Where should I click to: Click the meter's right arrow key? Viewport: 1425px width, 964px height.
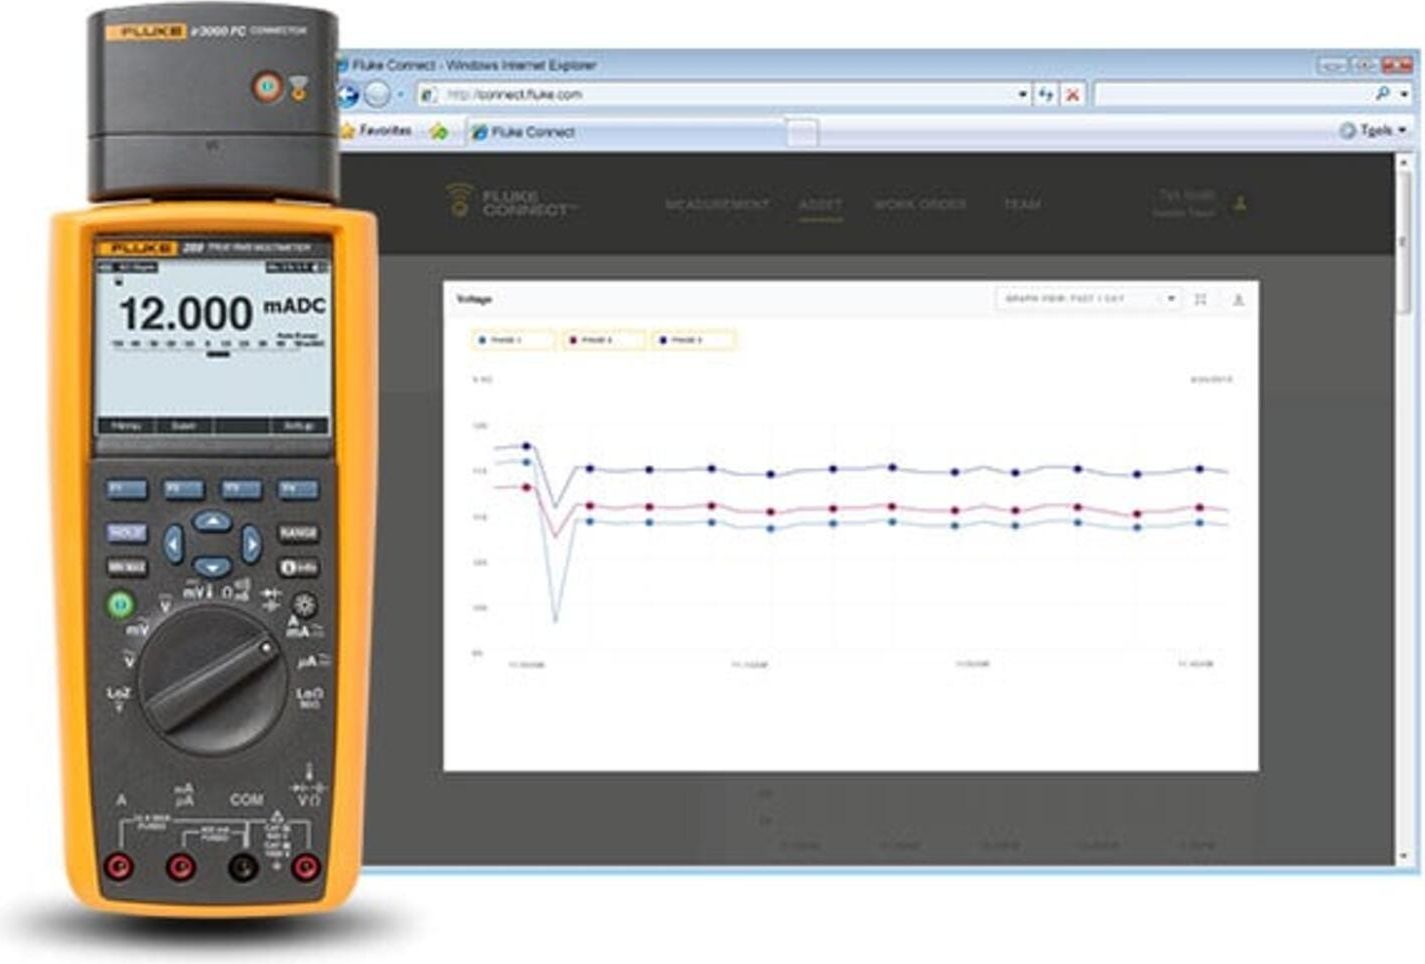(251, 544)
